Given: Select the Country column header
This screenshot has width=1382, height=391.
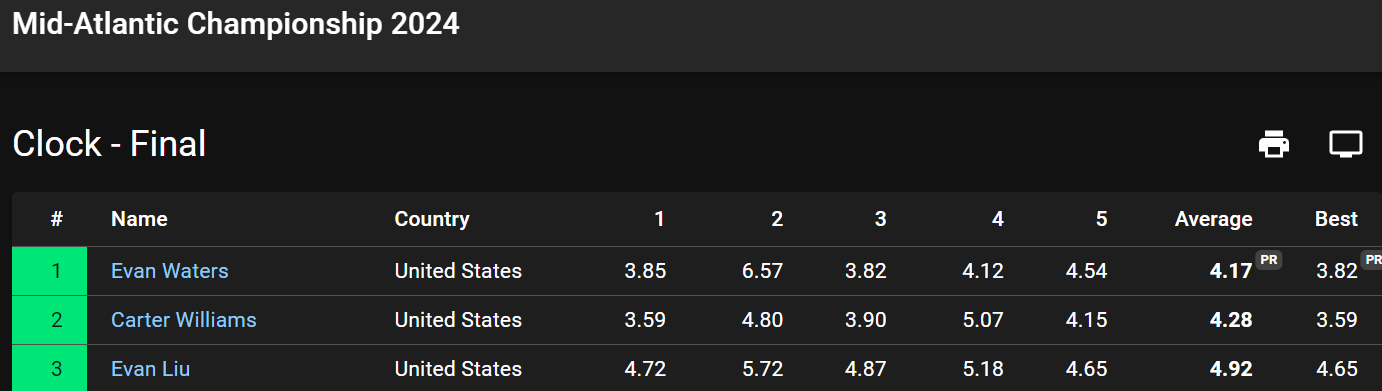Looking at the screenshot, I should click(432, 219).
